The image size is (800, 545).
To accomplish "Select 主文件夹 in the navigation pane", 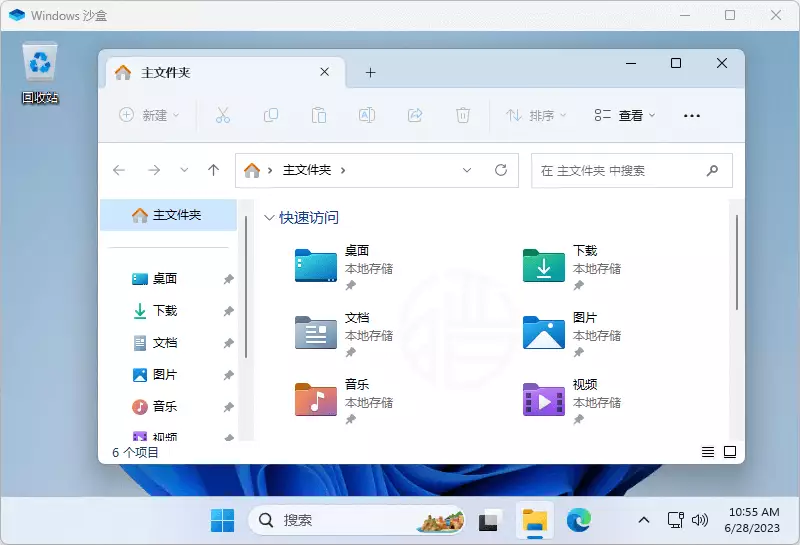I will (x=168, y=215).
